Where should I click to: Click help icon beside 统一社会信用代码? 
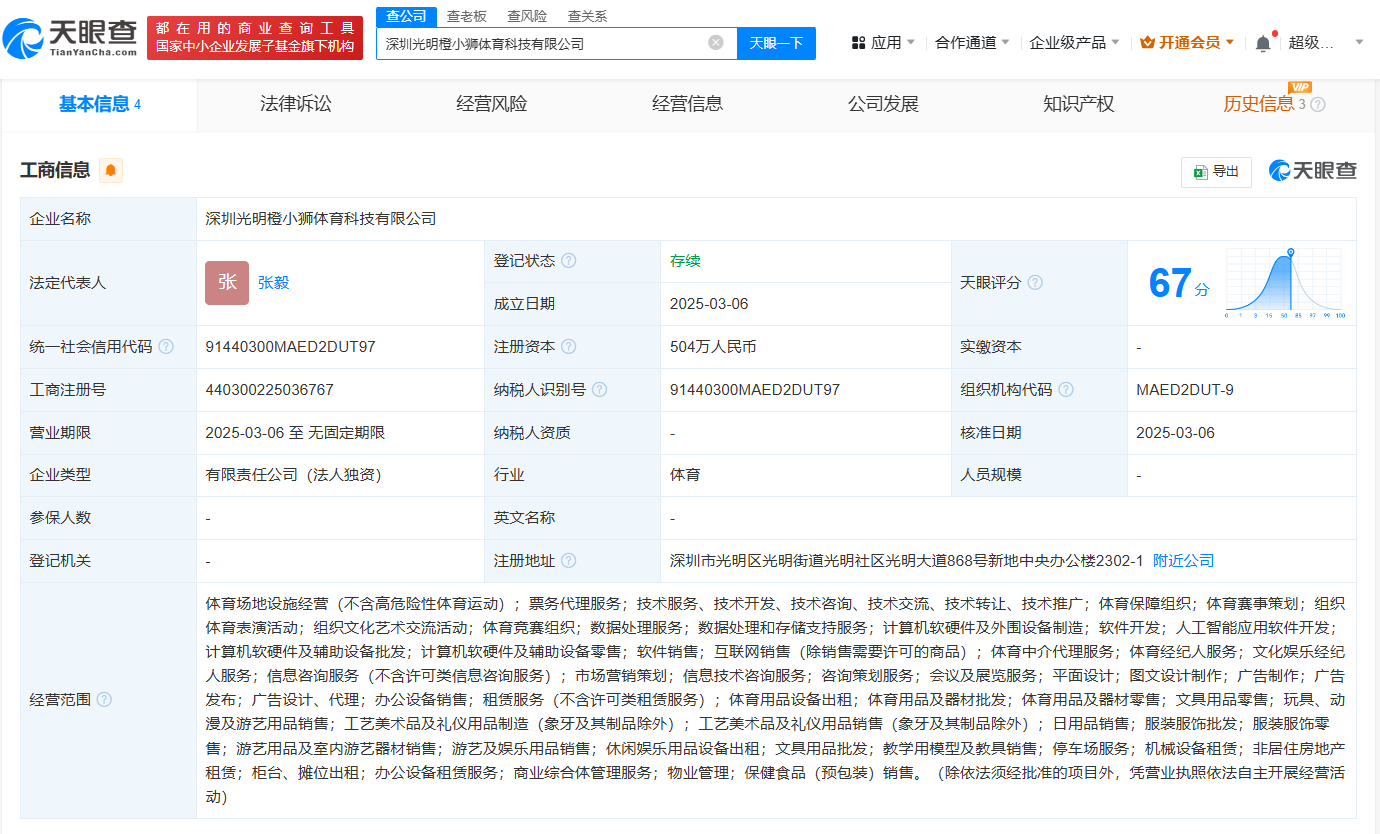pyautogui.click(x=166, y=347)
